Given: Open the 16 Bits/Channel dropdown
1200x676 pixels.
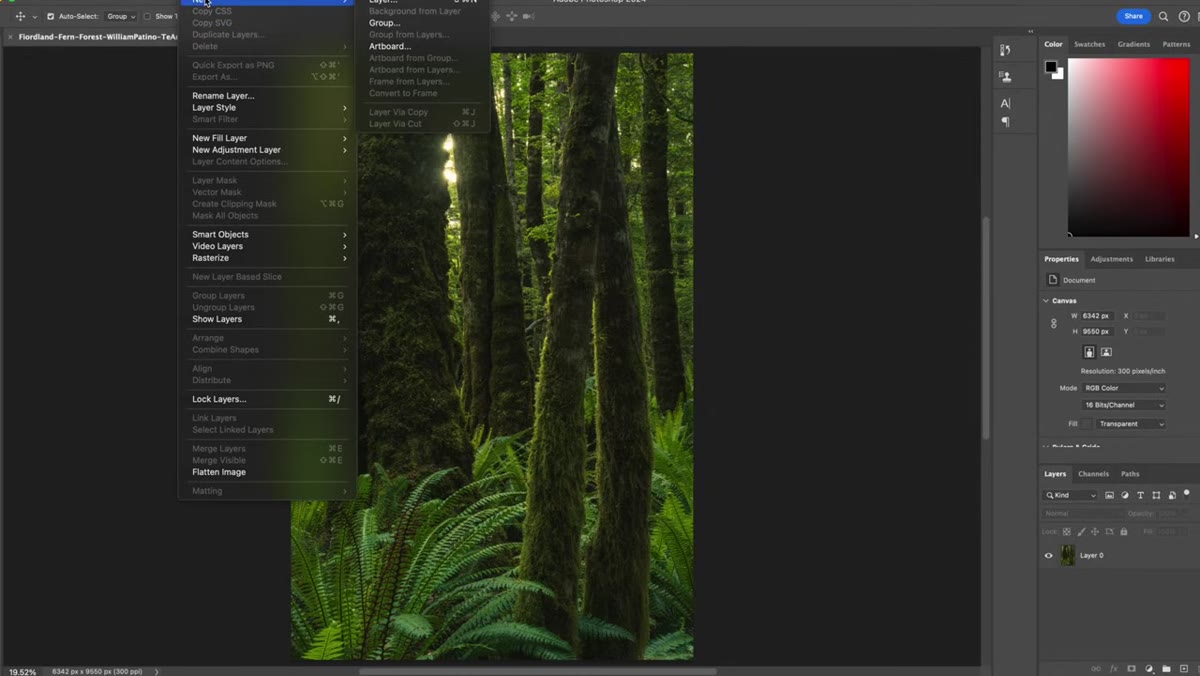Looking at the screenshot, I should [x=1124, y=405].
